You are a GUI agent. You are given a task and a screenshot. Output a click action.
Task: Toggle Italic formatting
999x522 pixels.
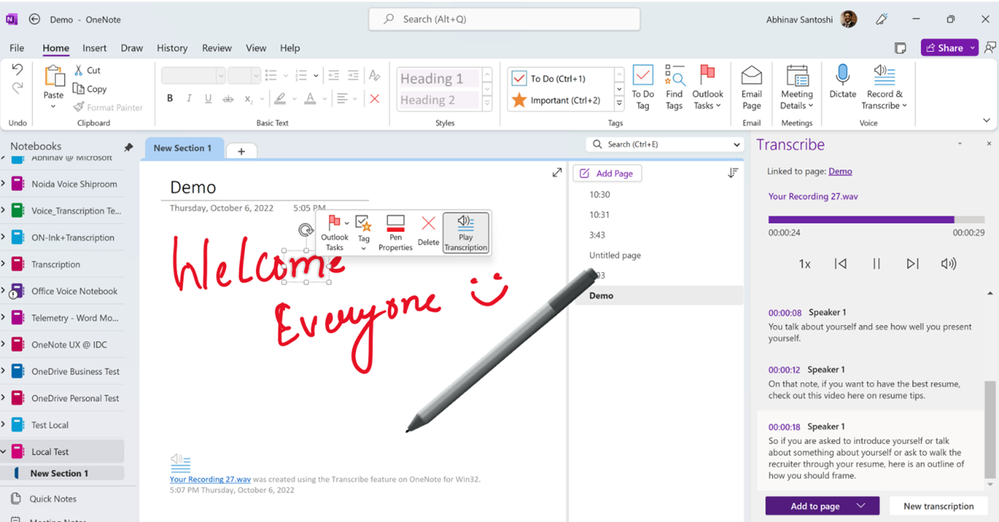[189, 98]
